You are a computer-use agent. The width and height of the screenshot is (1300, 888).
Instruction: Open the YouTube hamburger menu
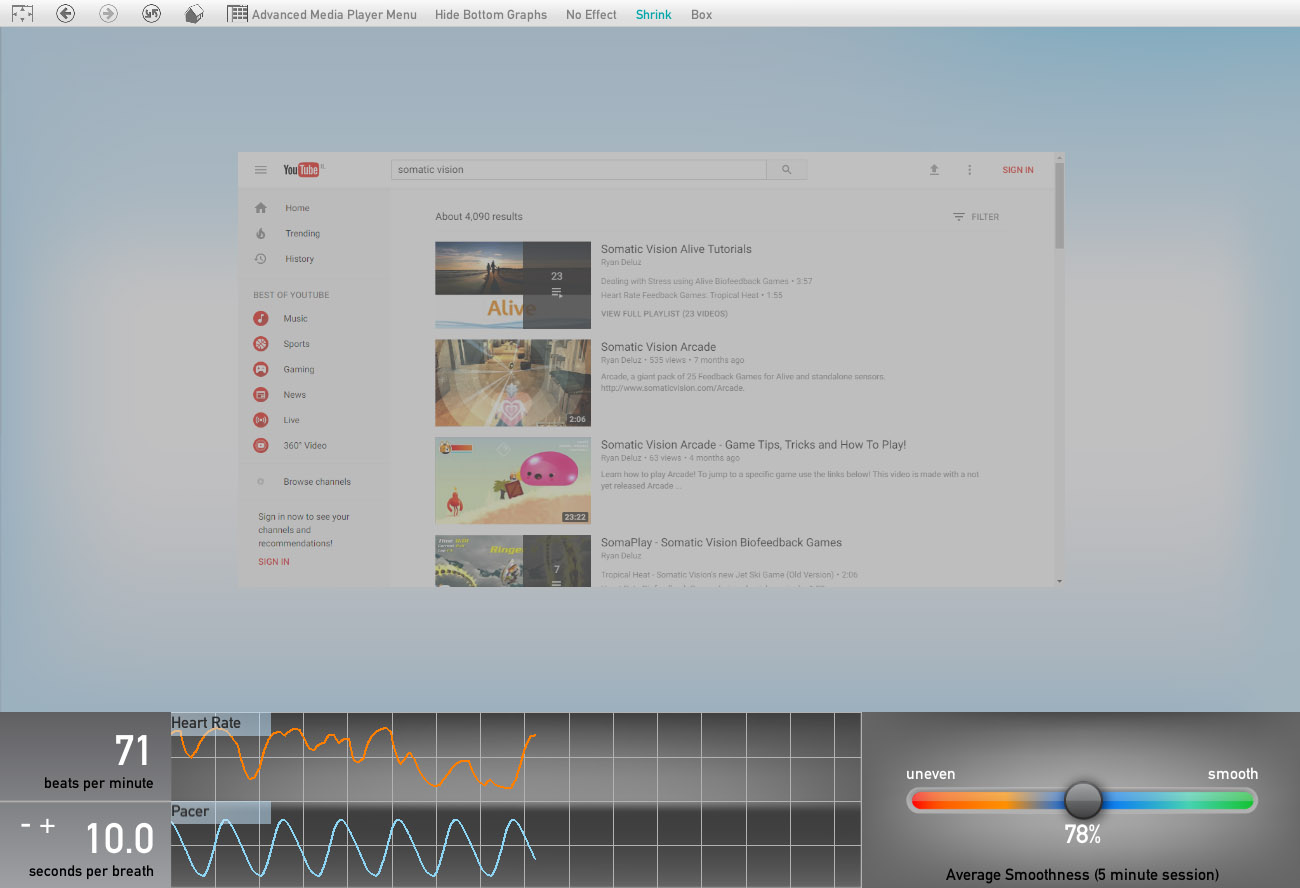(261, 170)
